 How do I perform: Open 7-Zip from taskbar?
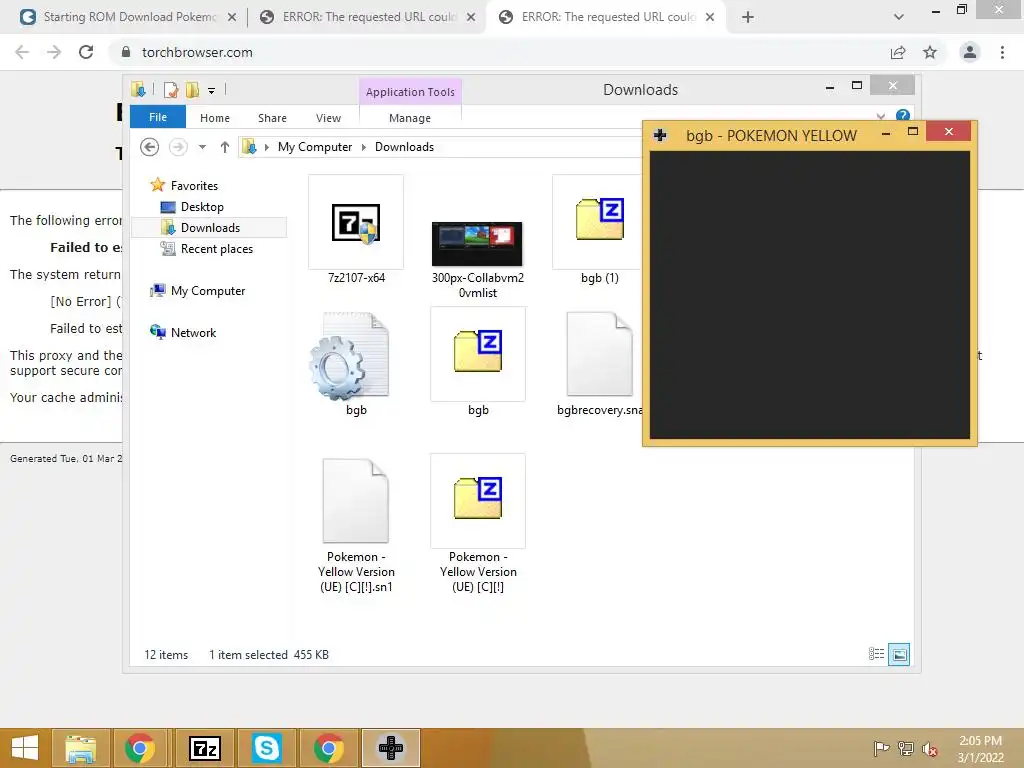coord(205,748)
